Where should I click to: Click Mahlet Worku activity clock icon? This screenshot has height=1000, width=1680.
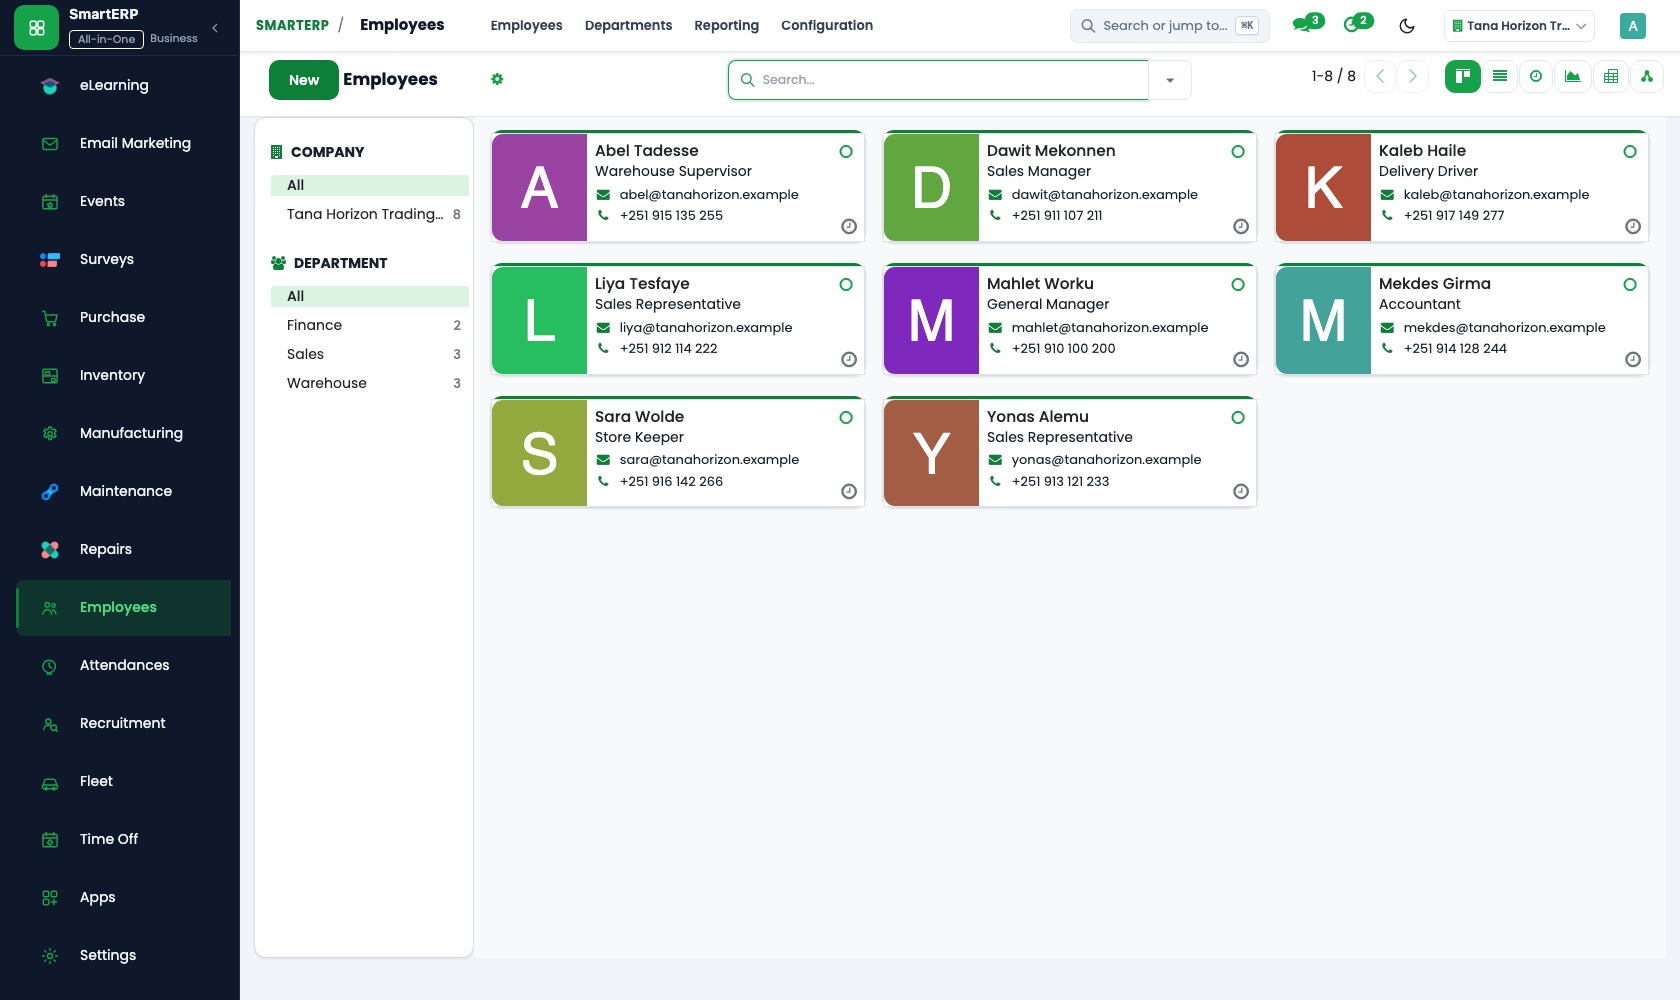pyautogui.click(x=1241, y=360)
